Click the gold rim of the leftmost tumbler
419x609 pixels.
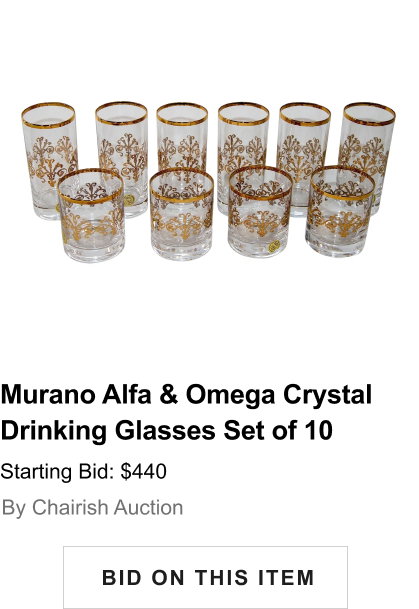(x=91, y=186)
